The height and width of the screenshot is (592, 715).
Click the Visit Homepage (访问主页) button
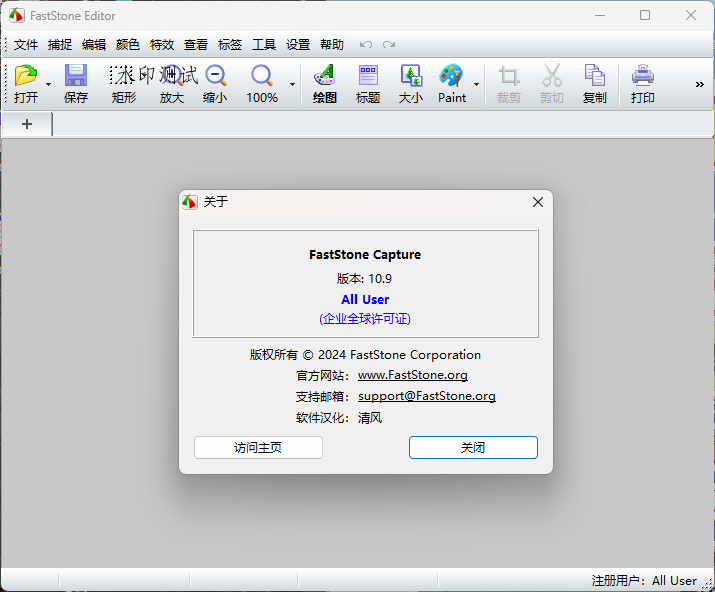(x=258, y=447)
